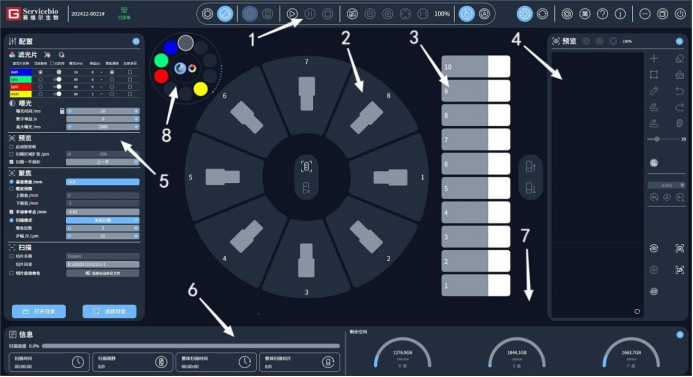Select the crosshair plus tool in preview panel
The height and width of the screenshot is (377, 693).
(654, 58)
